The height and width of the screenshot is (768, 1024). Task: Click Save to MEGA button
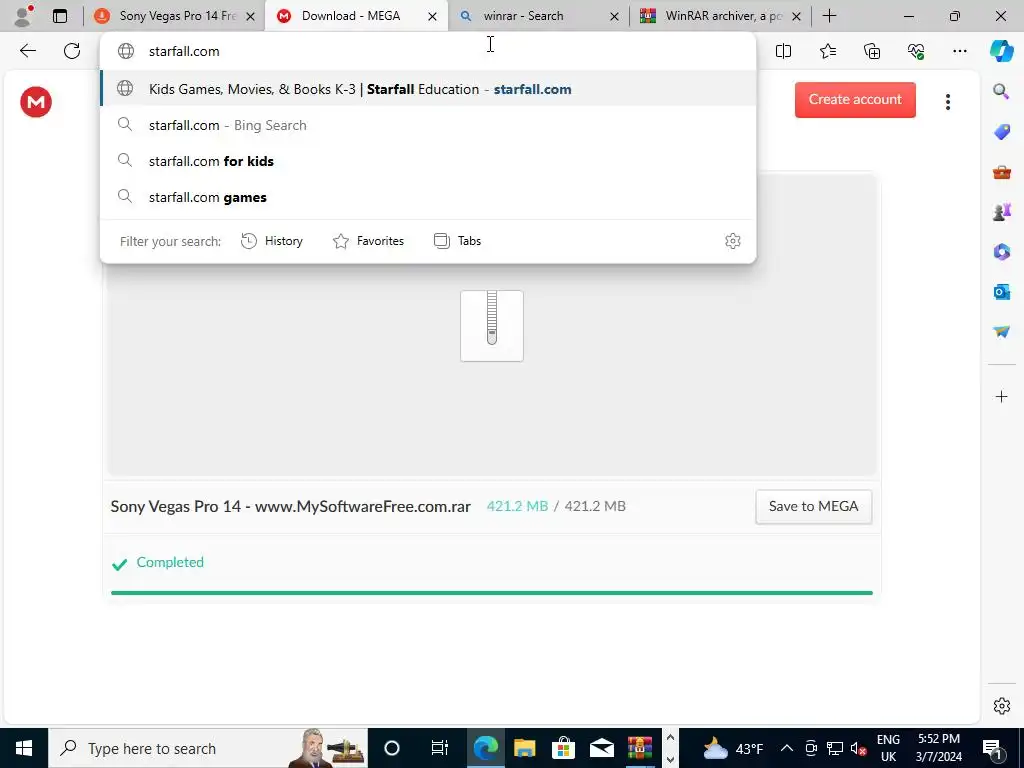click(x=813, y=506)
